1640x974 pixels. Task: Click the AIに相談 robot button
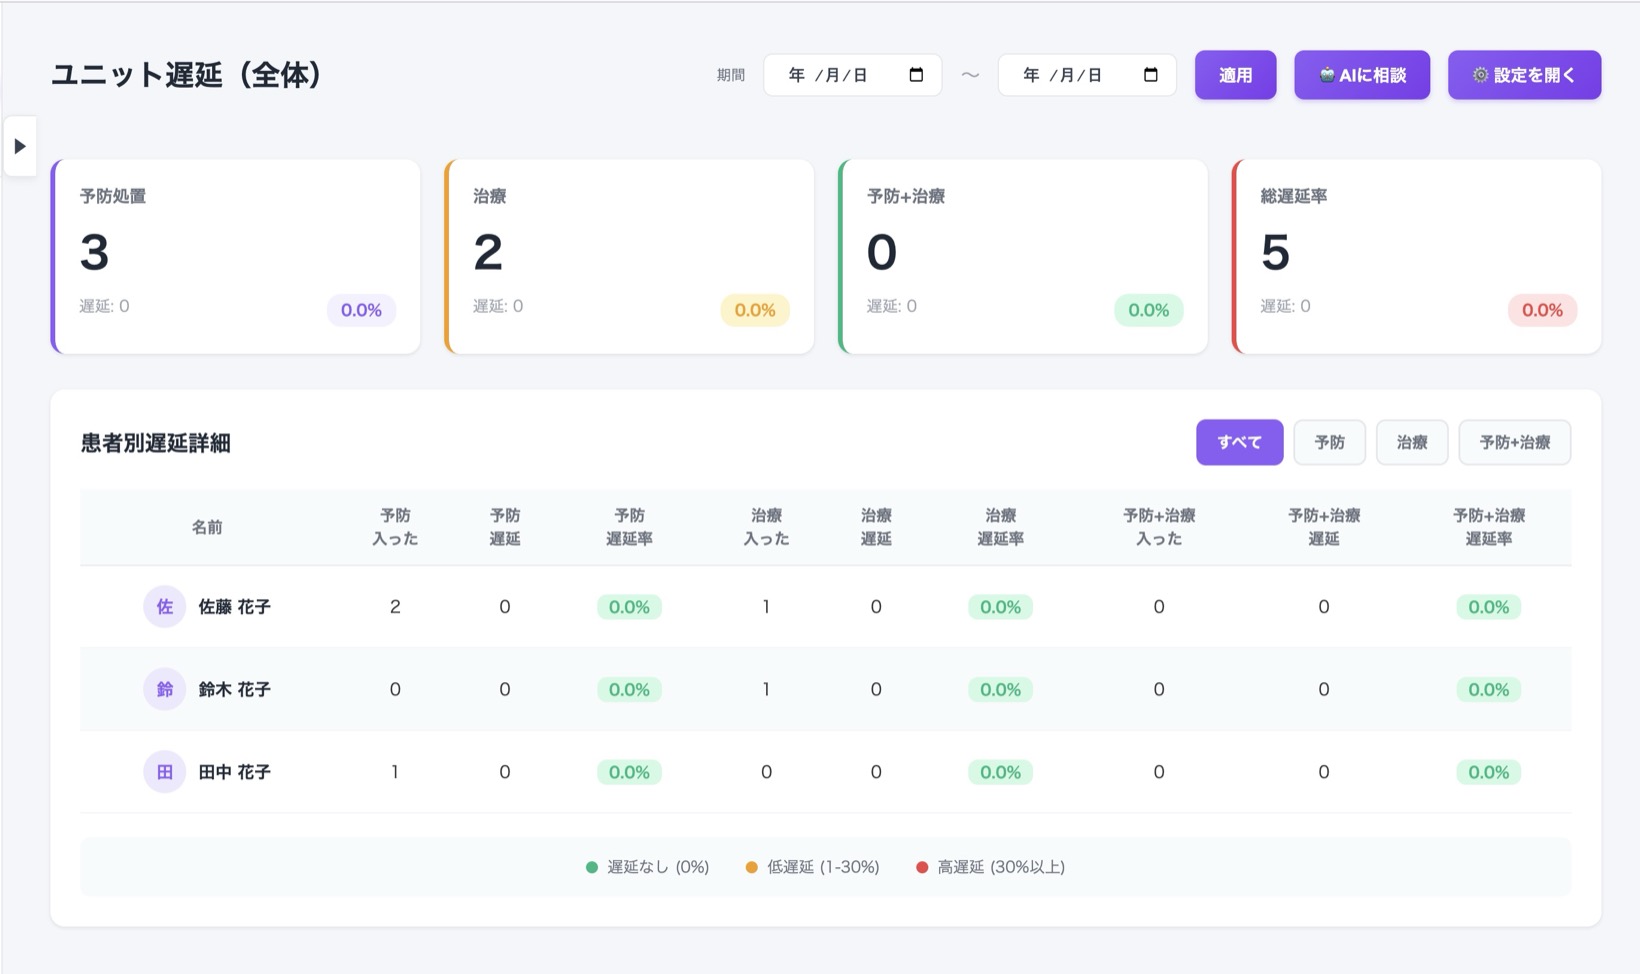pyautogui.click(x=1362, y=75)
